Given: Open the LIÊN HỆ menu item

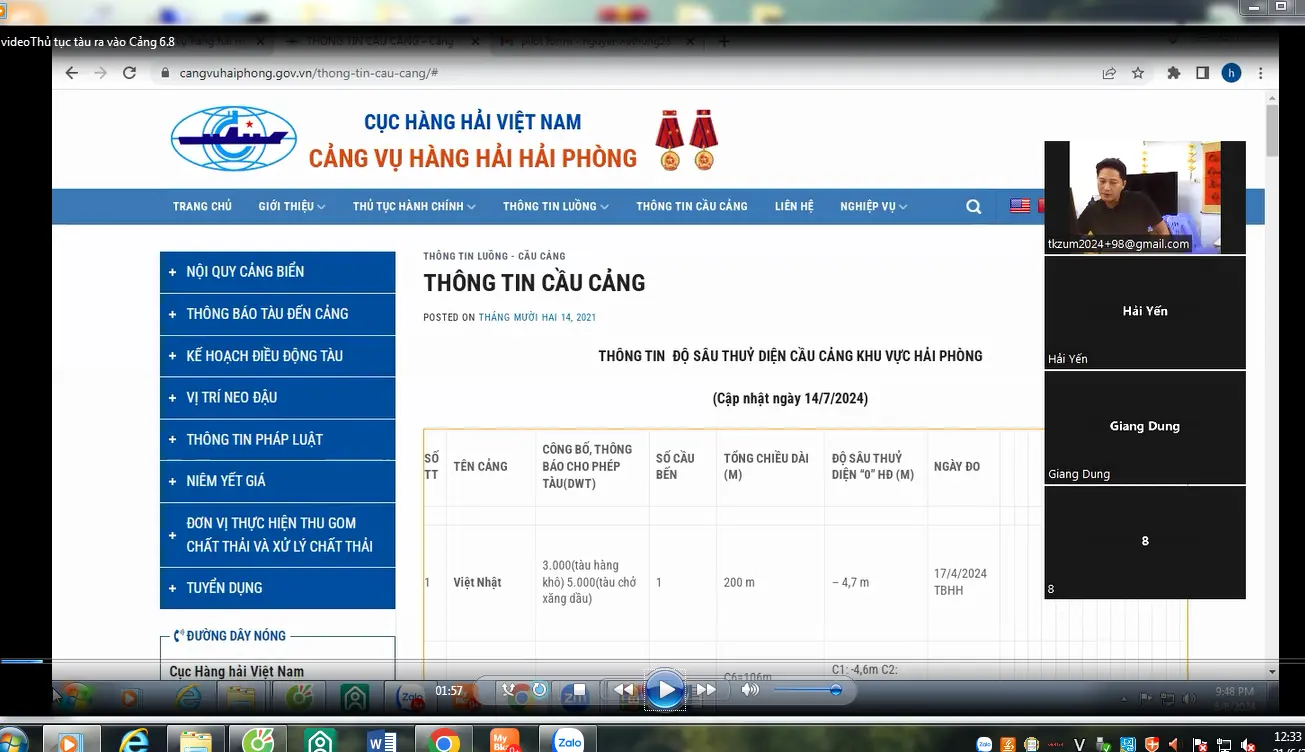Looking at the screenshot, I should click(794, 206).
